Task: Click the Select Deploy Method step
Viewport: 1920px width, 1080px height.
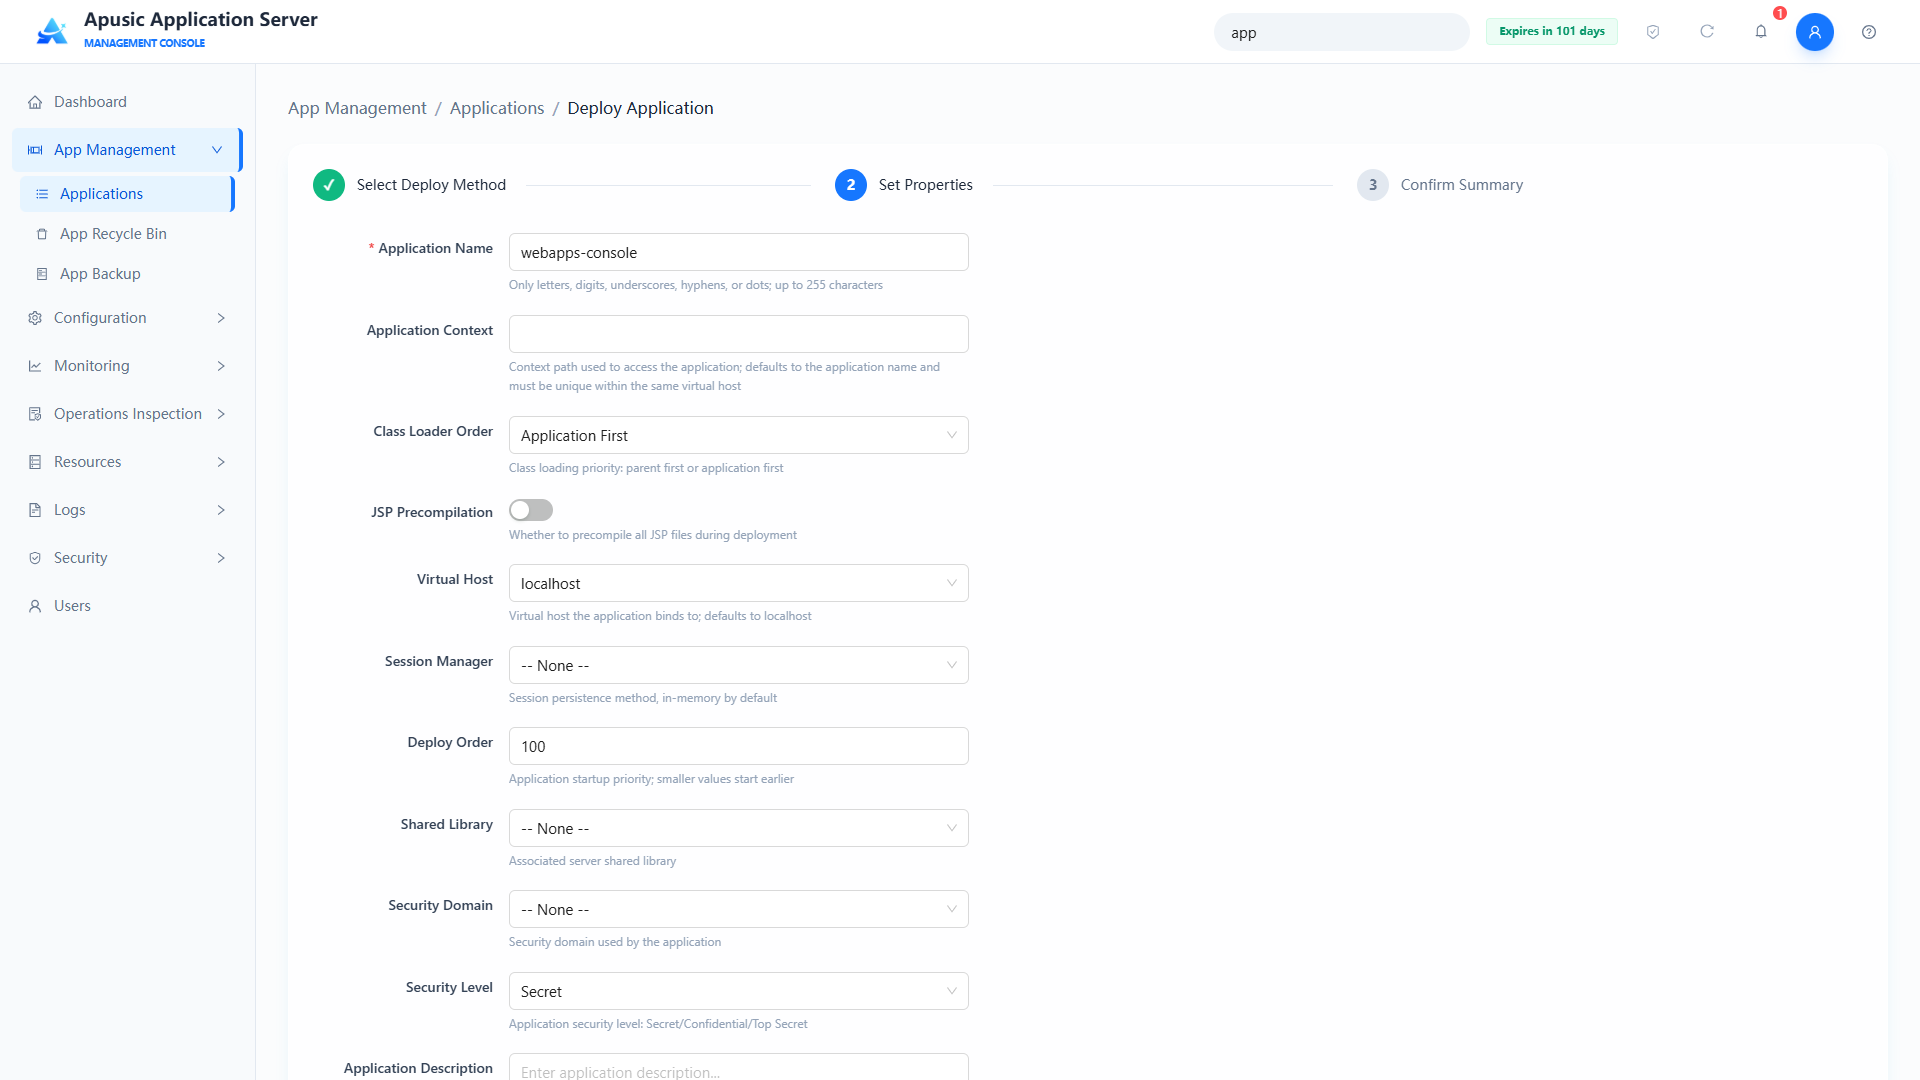Action: (x=410, y=185)
